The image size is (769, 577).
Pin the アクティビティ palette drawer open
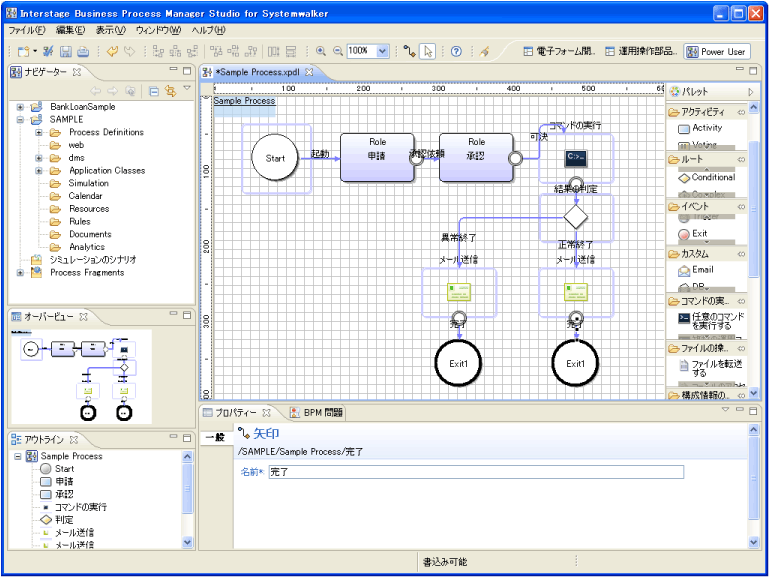[x=741, y=112]
